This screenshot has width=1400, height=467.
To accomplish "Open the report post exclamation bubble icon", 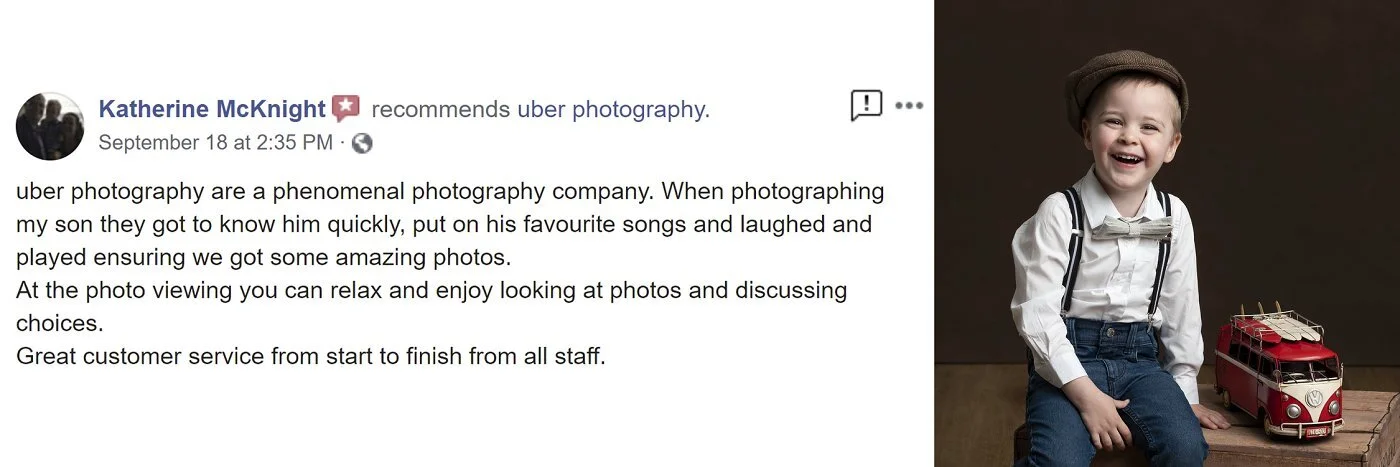I will point(866,104).
